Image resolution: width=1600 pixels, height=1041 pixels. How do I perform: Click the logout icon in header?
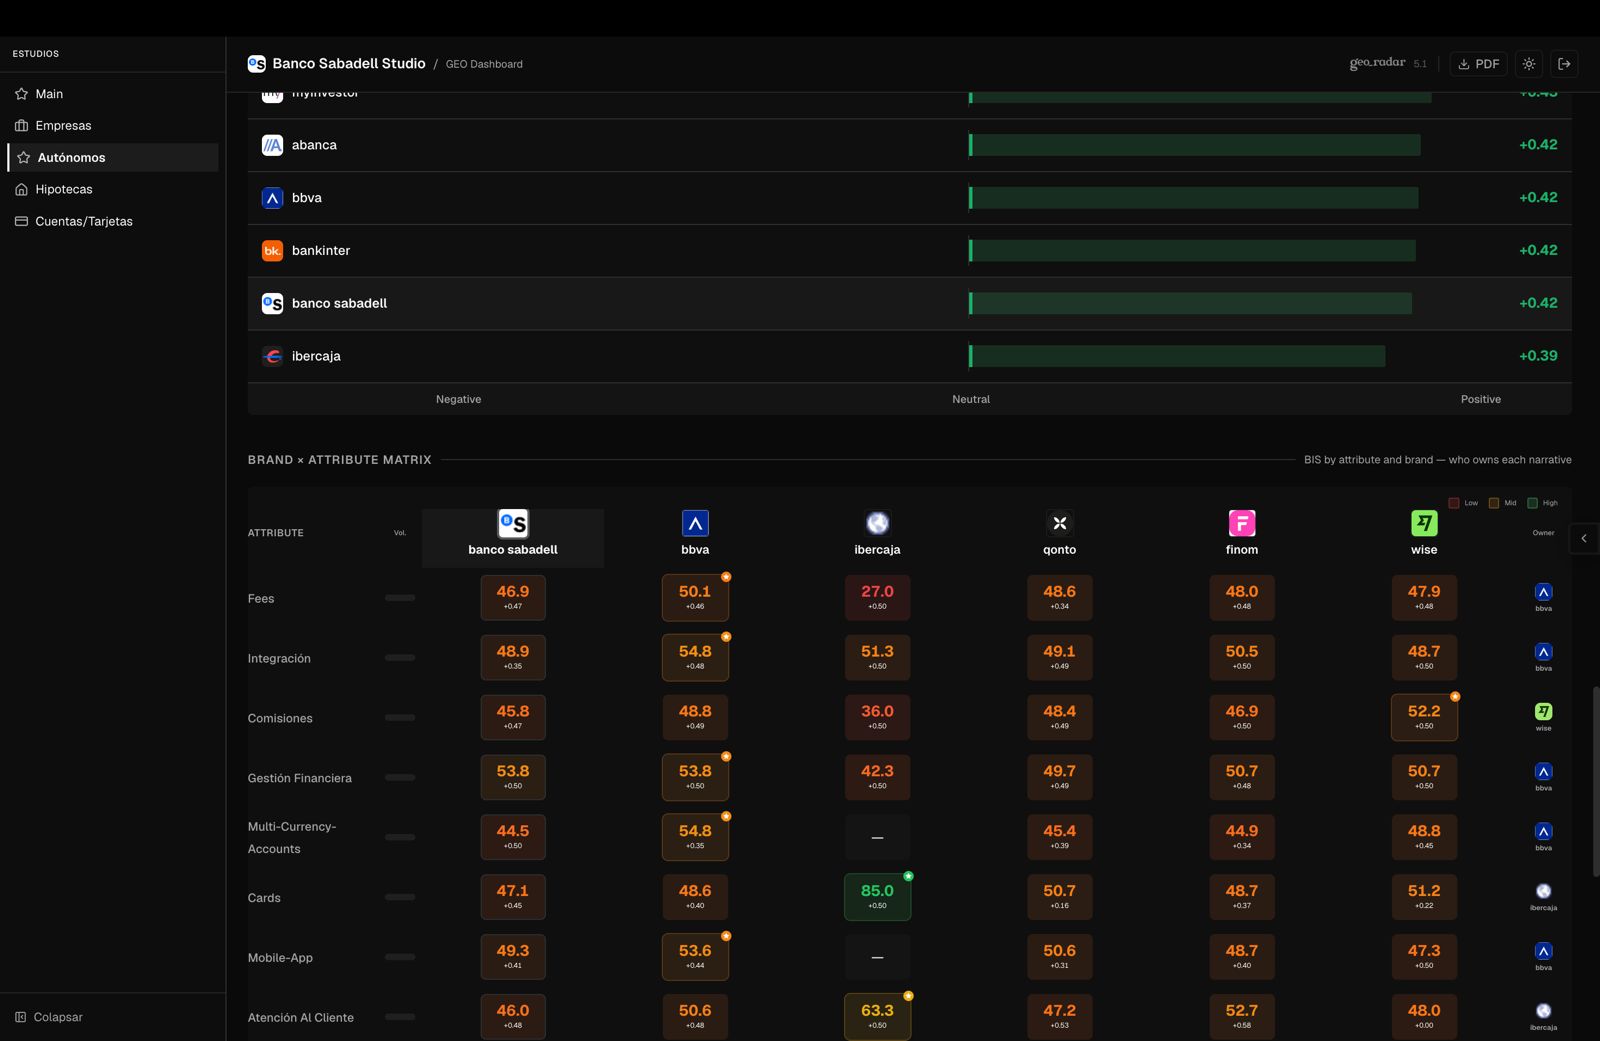1565,64
